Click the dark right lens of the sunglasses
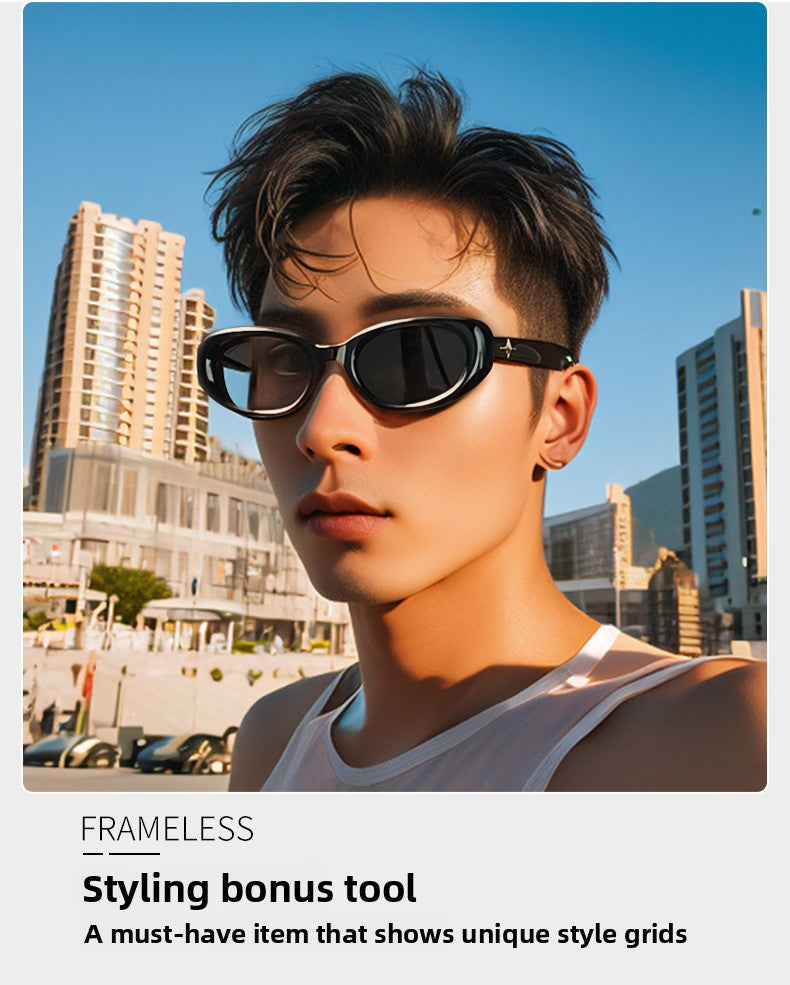Viewport: 790px width, 985px height. click(x=414, y=362)
